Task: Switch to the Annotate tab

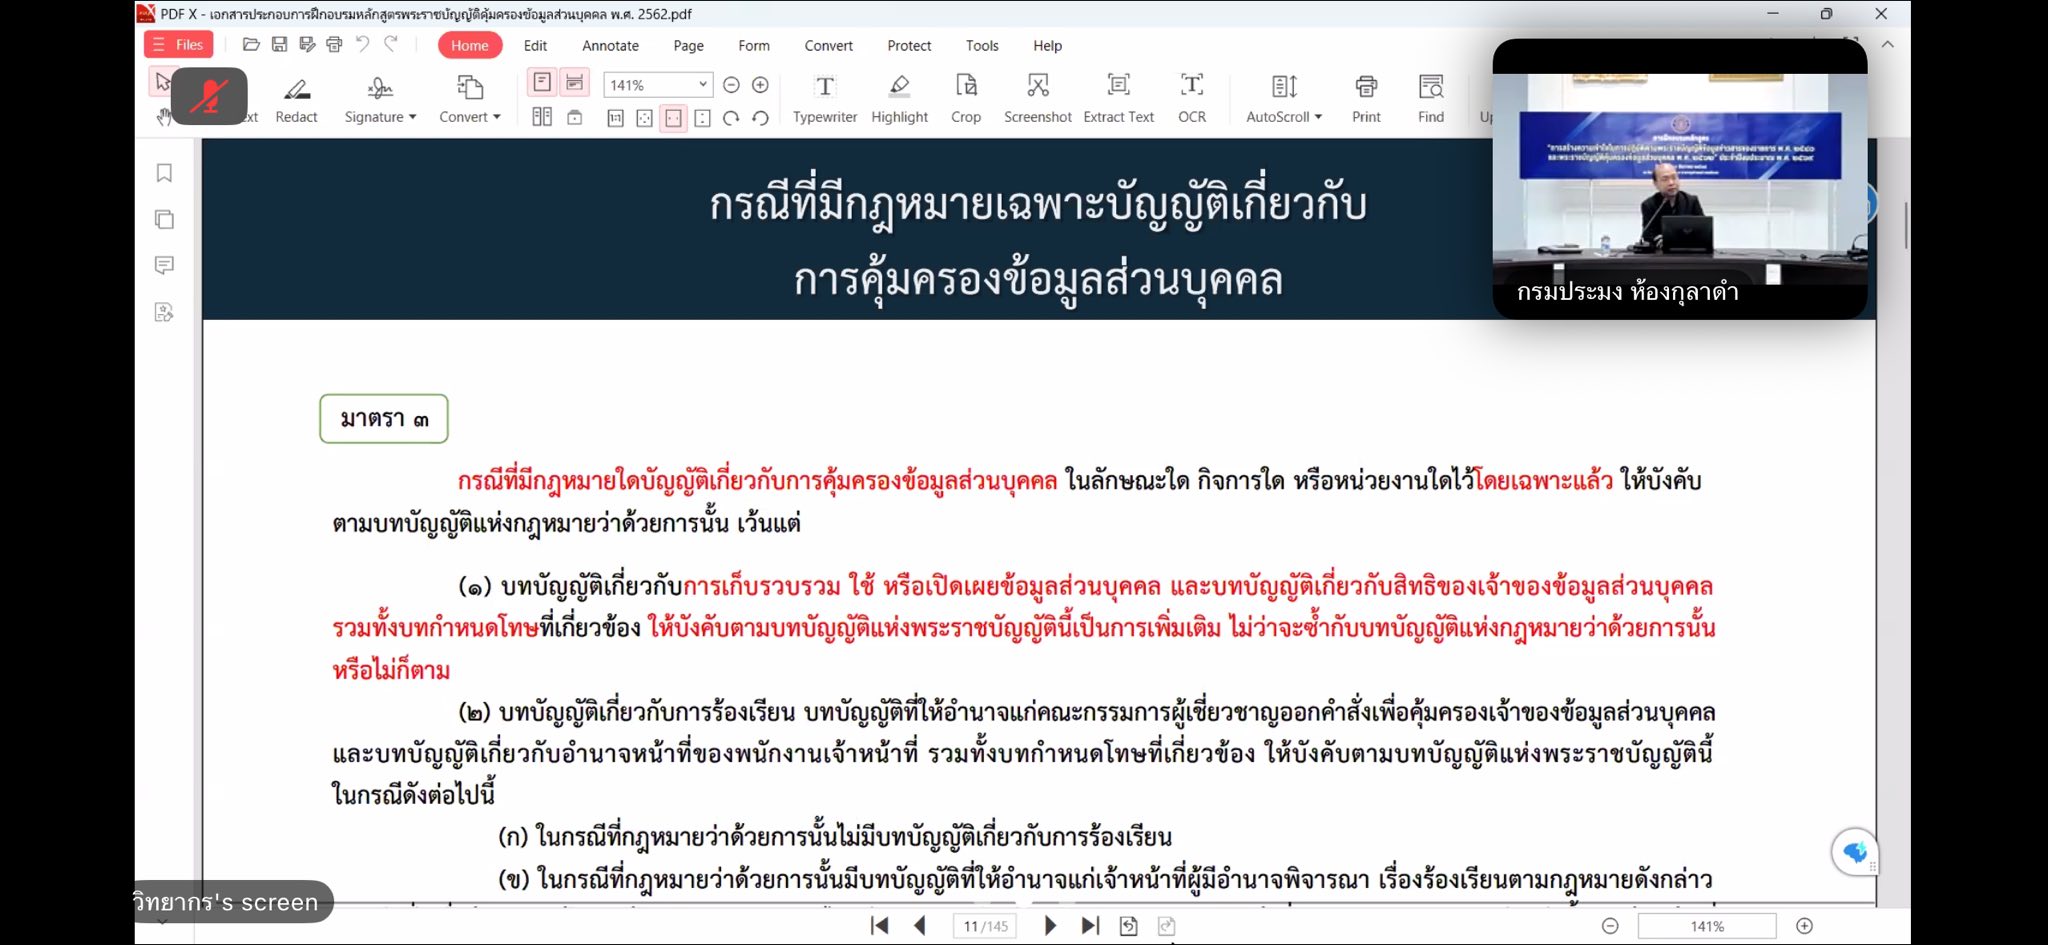Action: click(x=610, y=46)
